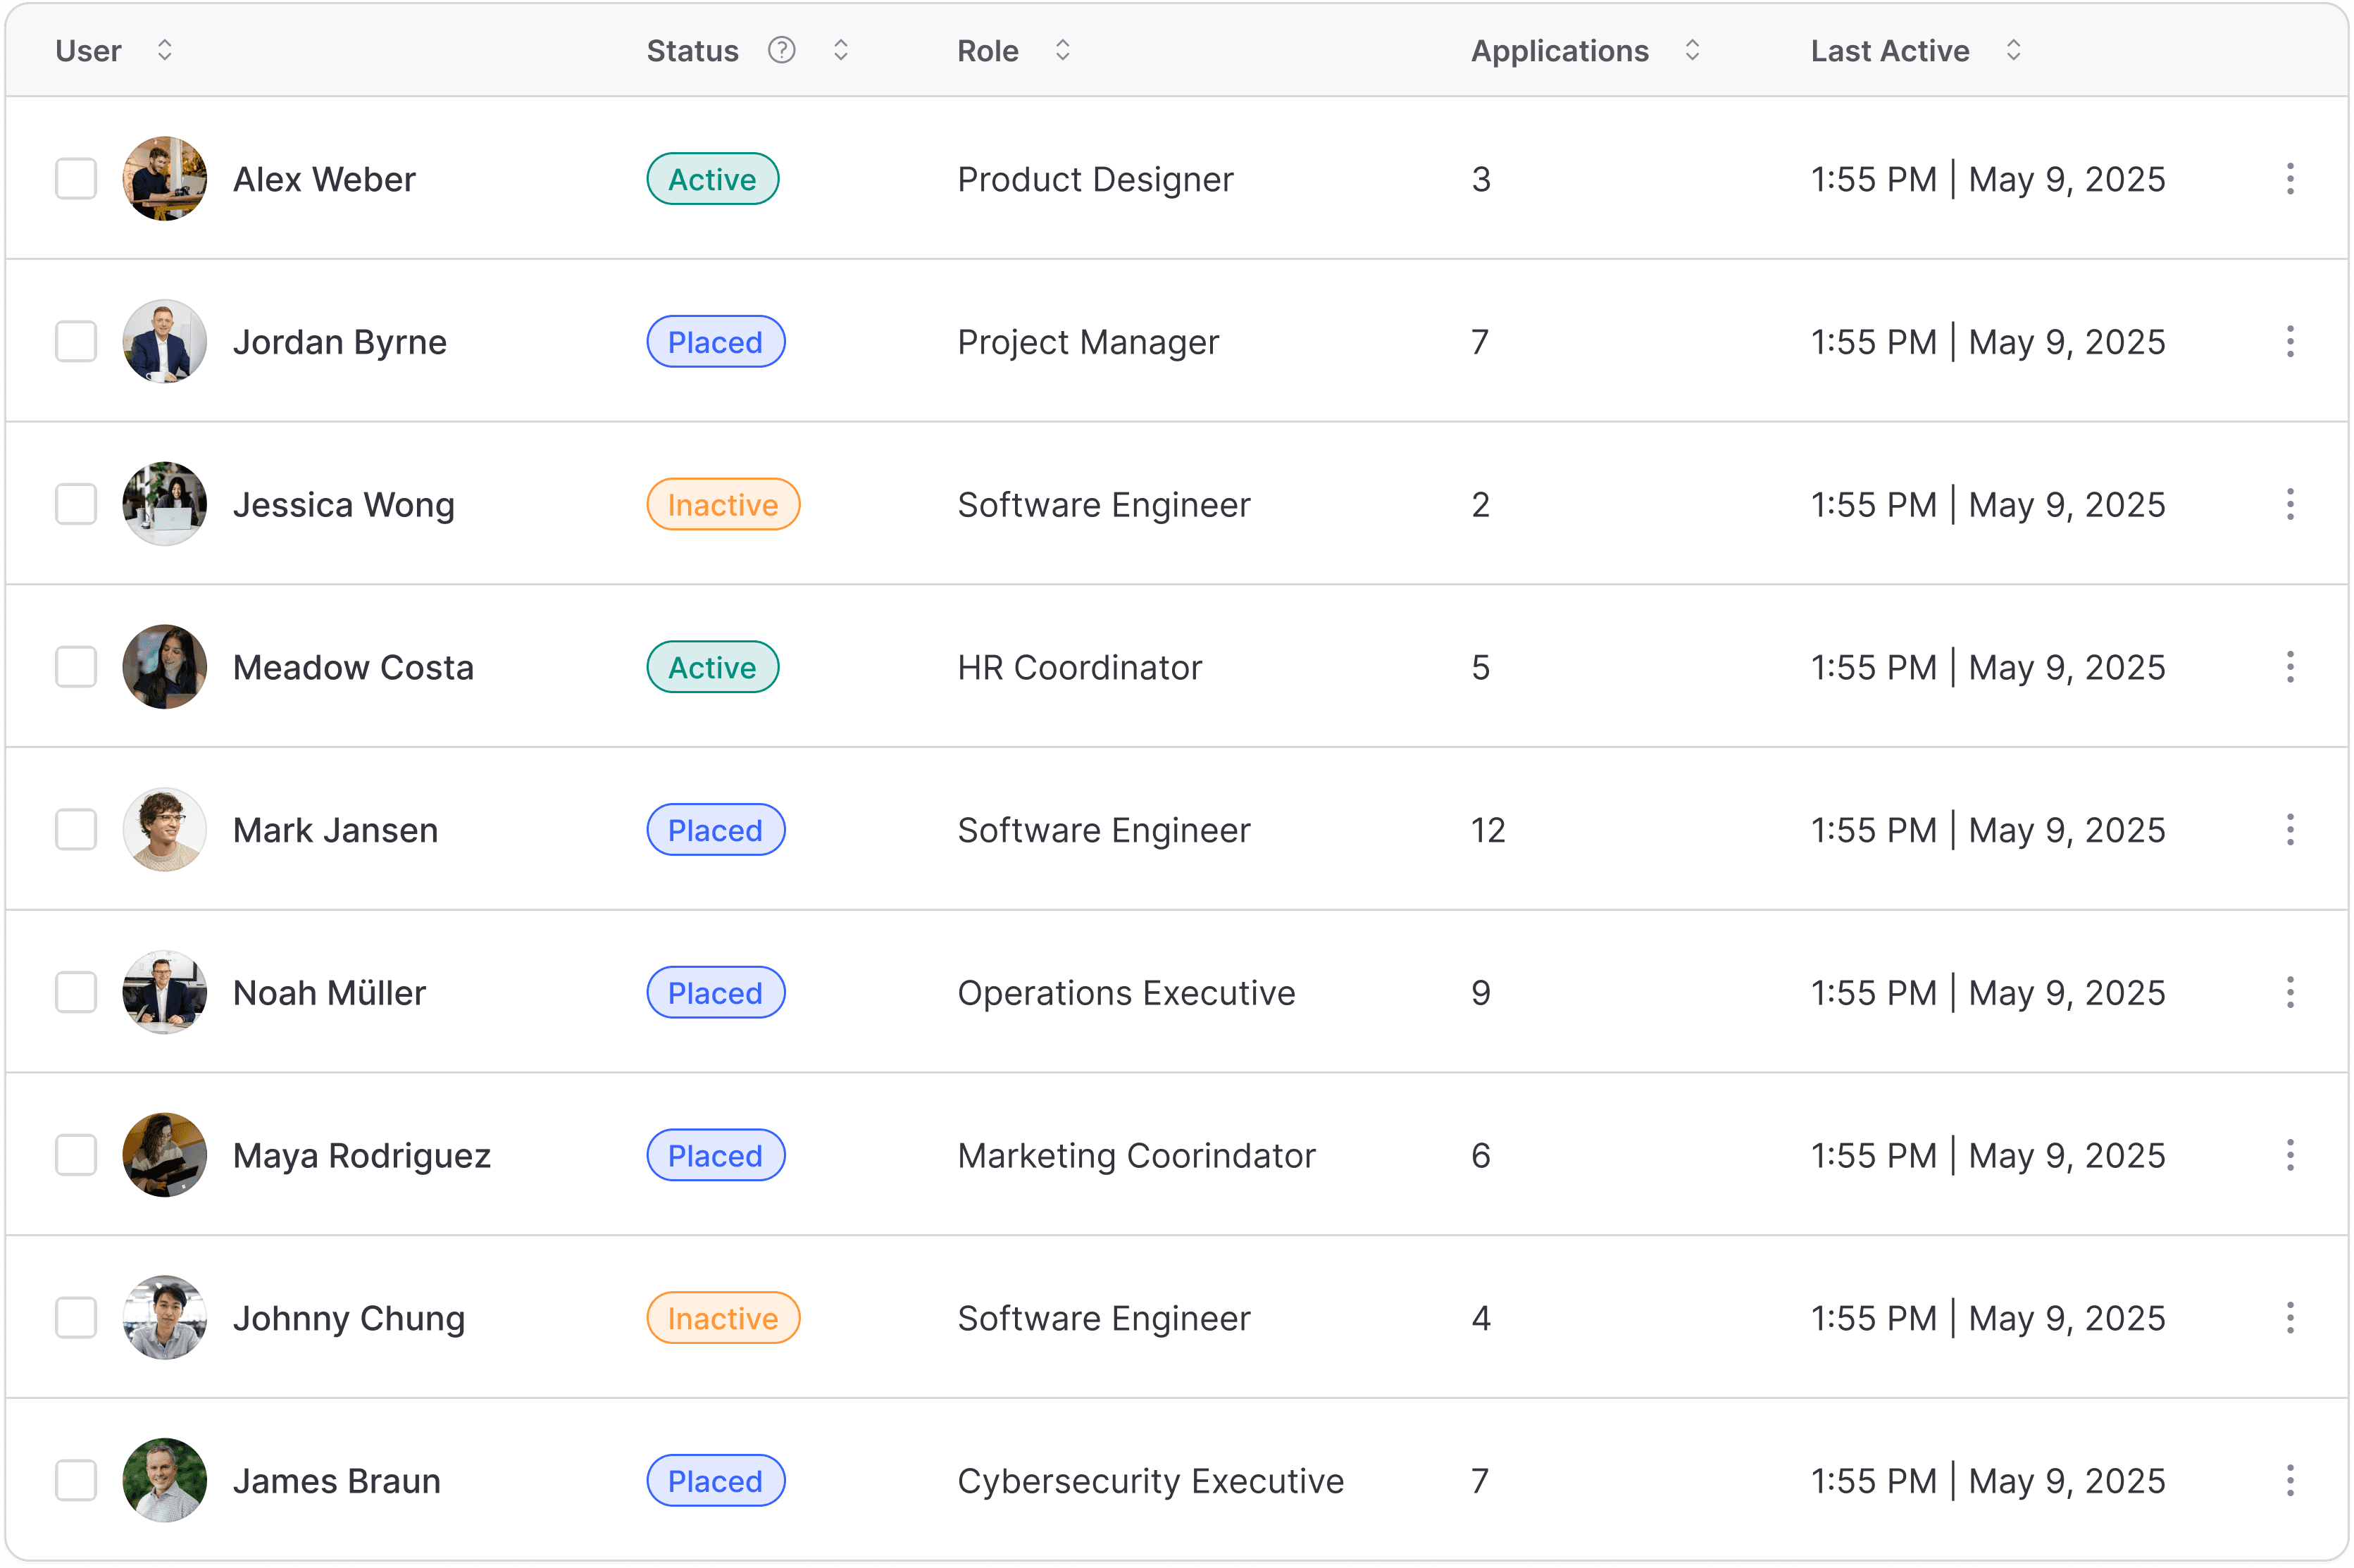Click Meadow Costa's avatar photo
The image size is (2354, 1568).
click(165, 667)
